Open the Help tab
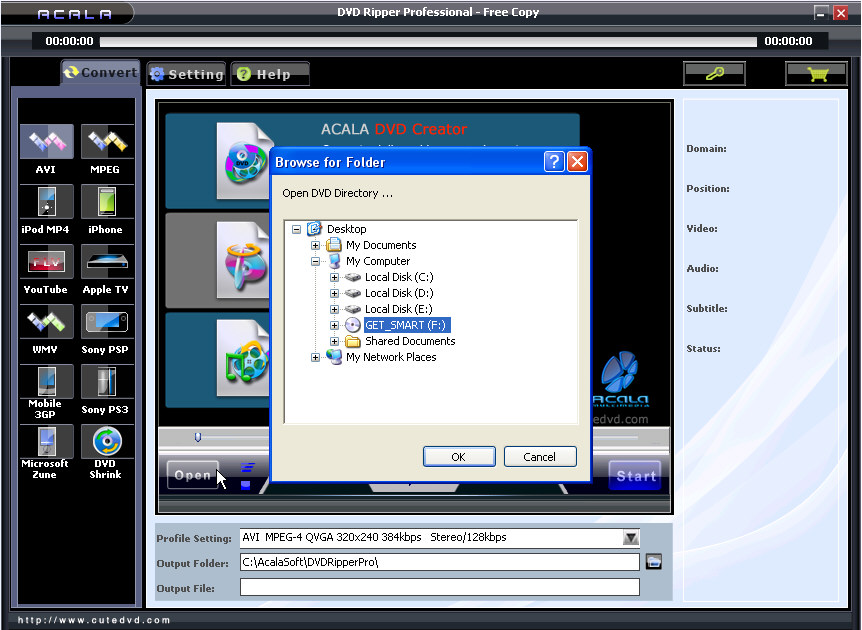 point(270,74)
